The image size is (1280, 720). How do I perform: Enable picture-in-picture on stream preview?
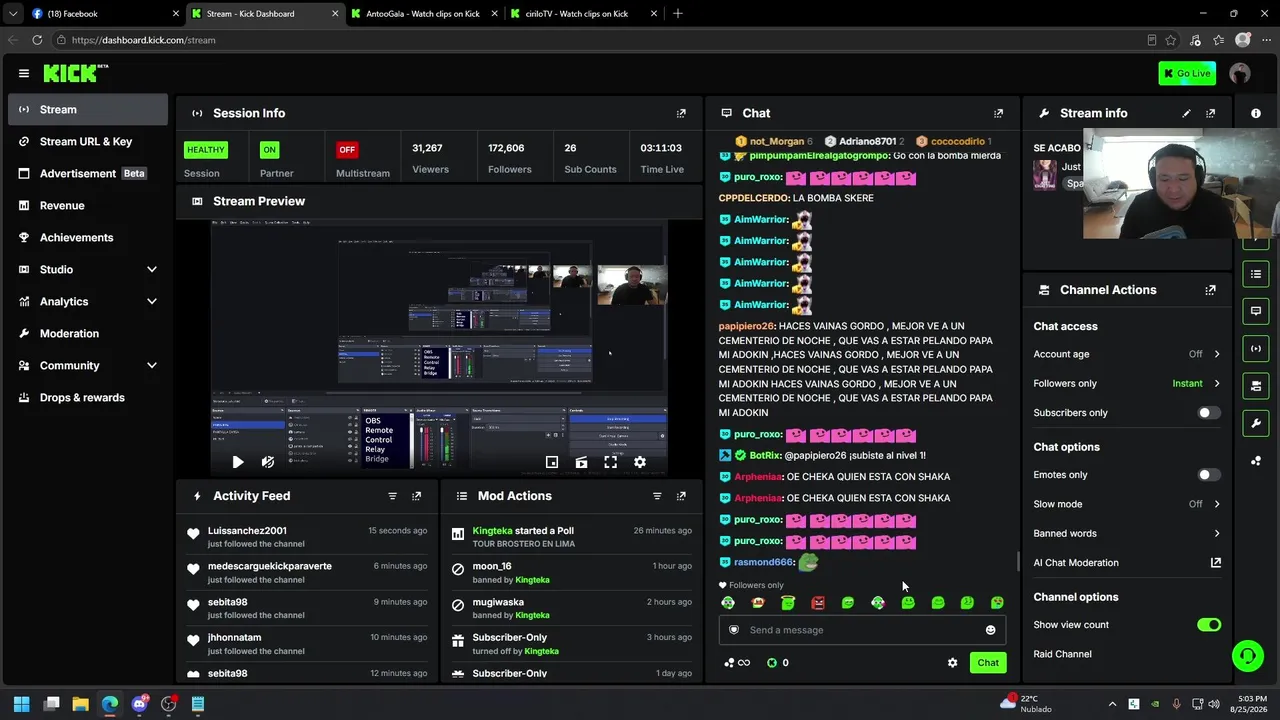(x=552, y=462)
